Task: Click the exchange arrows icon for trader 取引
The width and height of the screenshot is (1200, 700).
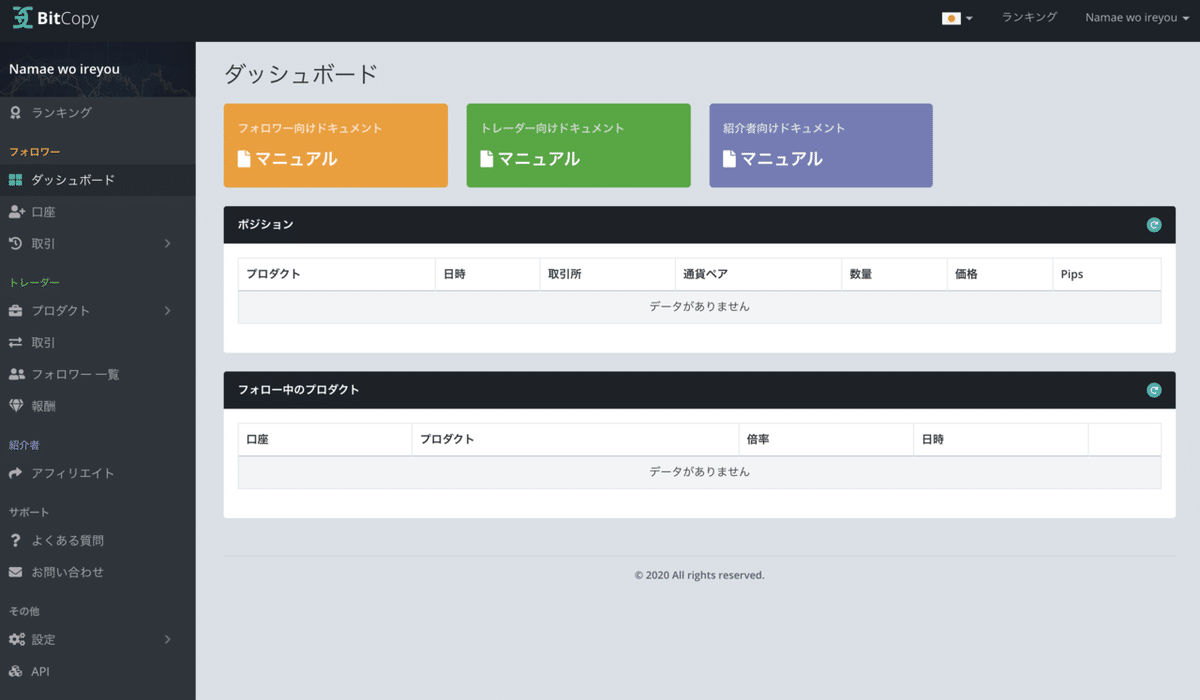Action: point(15,343)
